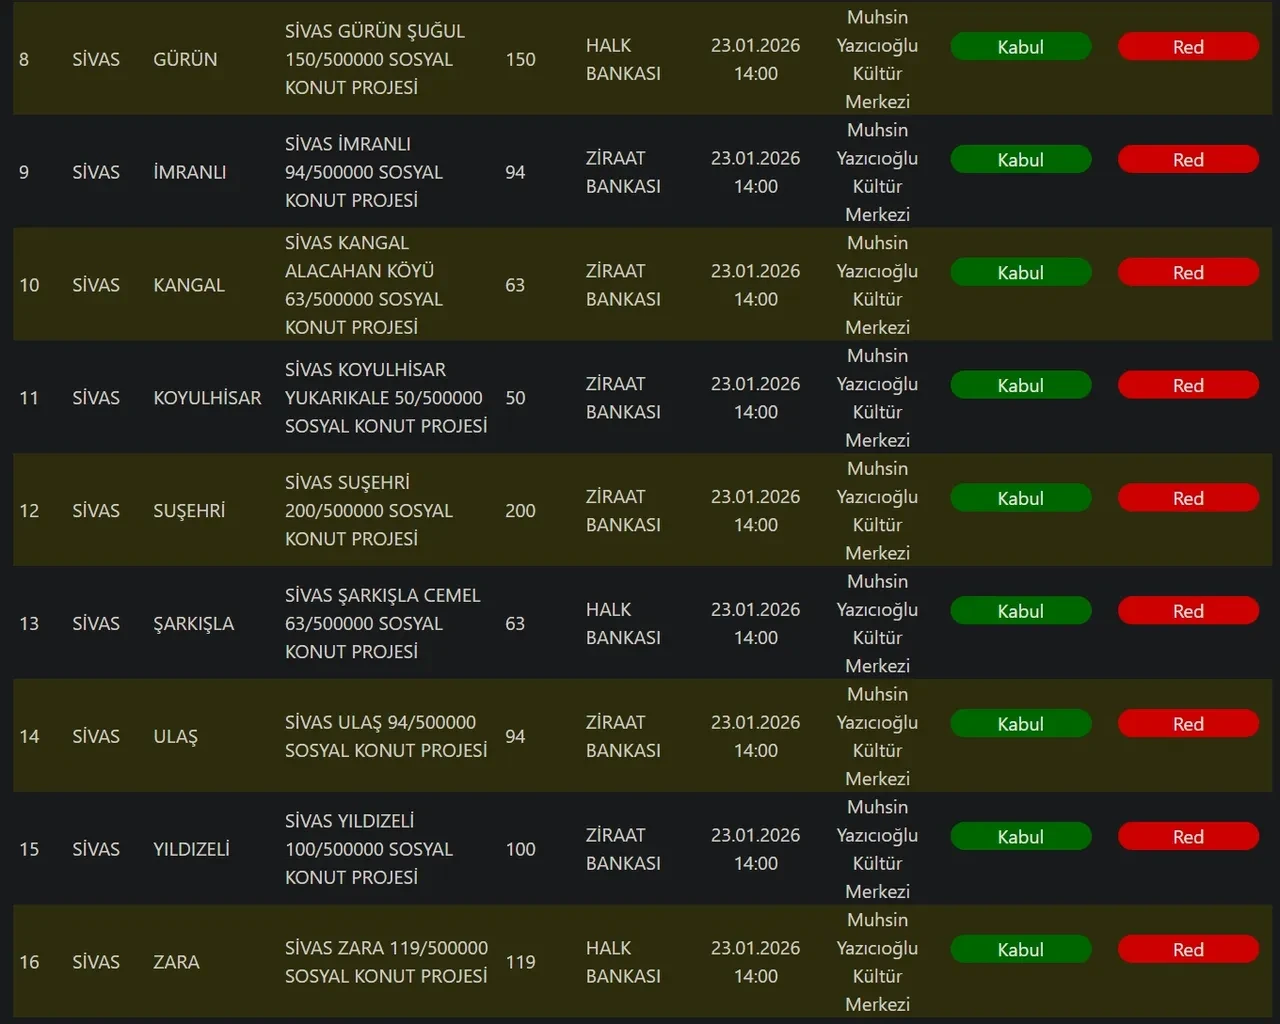Click the SİVAS KANGAL ALACAHAN KÖYÜ project text

pyautogui.click(x=363, y=285)
